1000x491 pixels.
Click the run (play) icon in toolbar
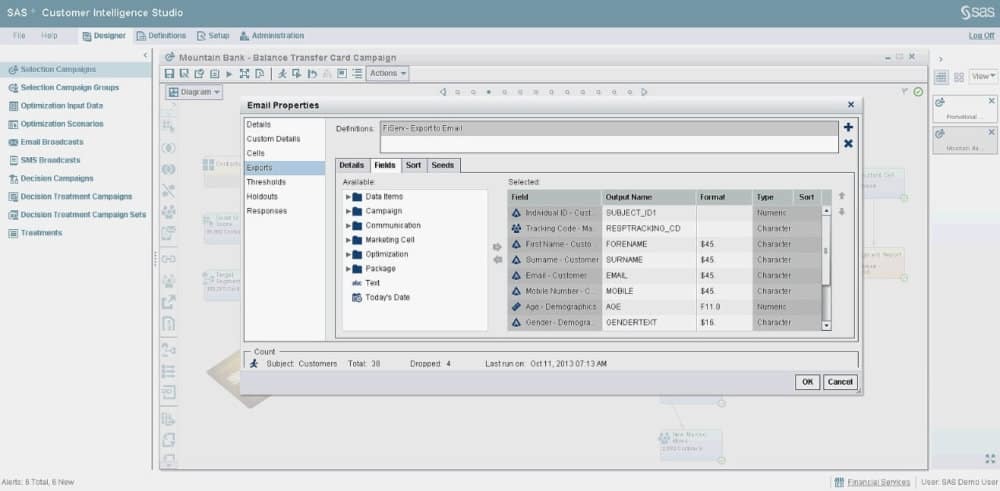[x=229, y=74]
